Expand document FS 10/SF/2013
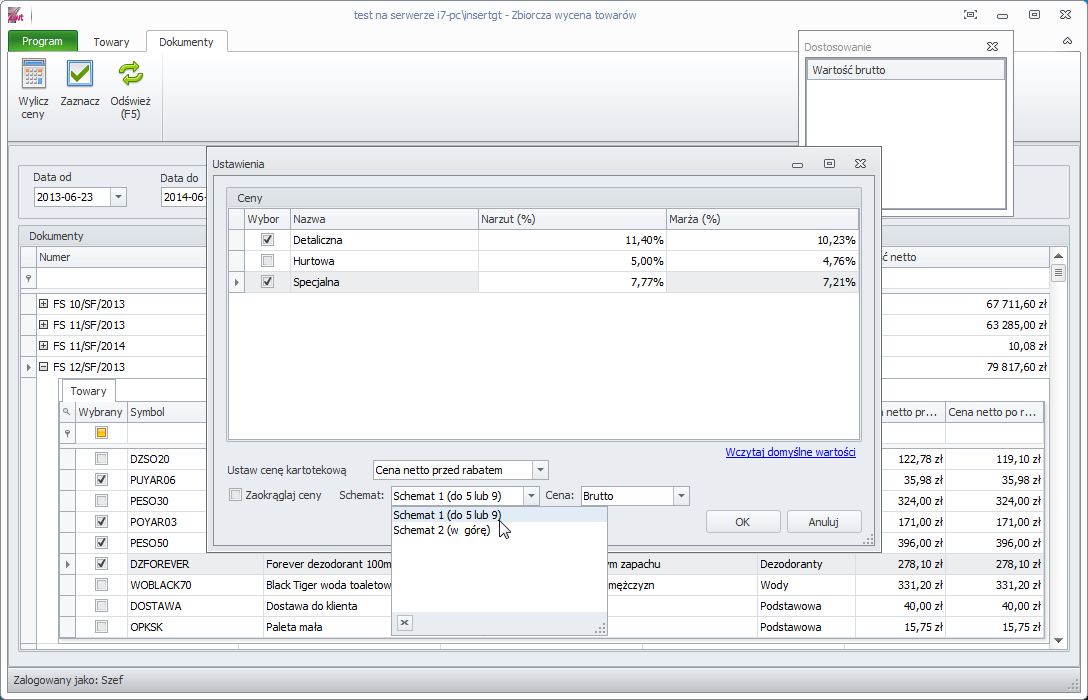Screen dimensions: 1088x700 pyautogui.click(x=44, y=304)
